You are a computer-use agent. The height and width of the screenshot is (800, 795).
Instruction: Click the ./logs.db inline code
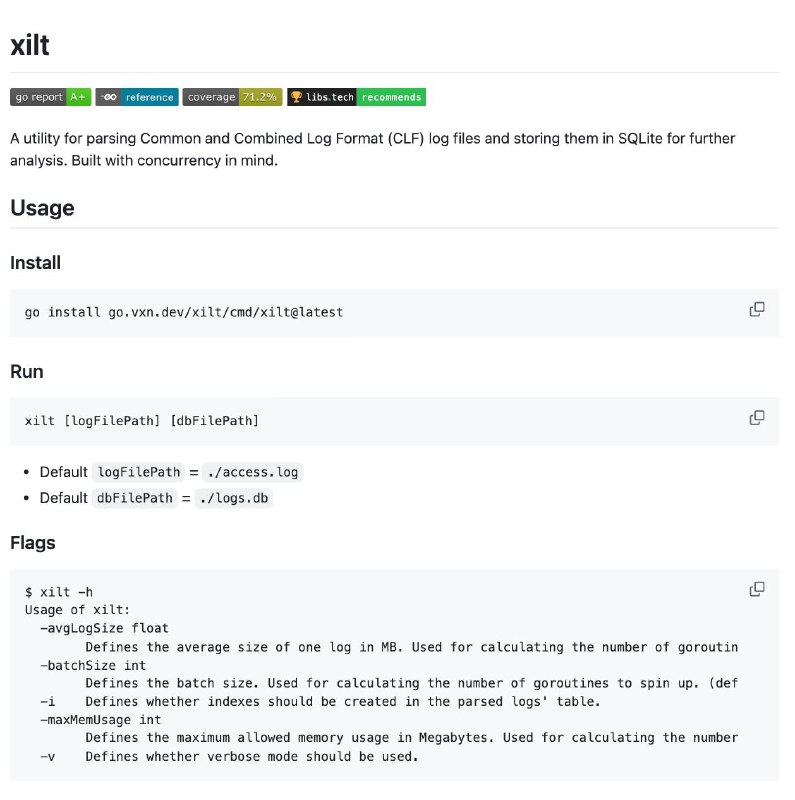pos(234,498)
